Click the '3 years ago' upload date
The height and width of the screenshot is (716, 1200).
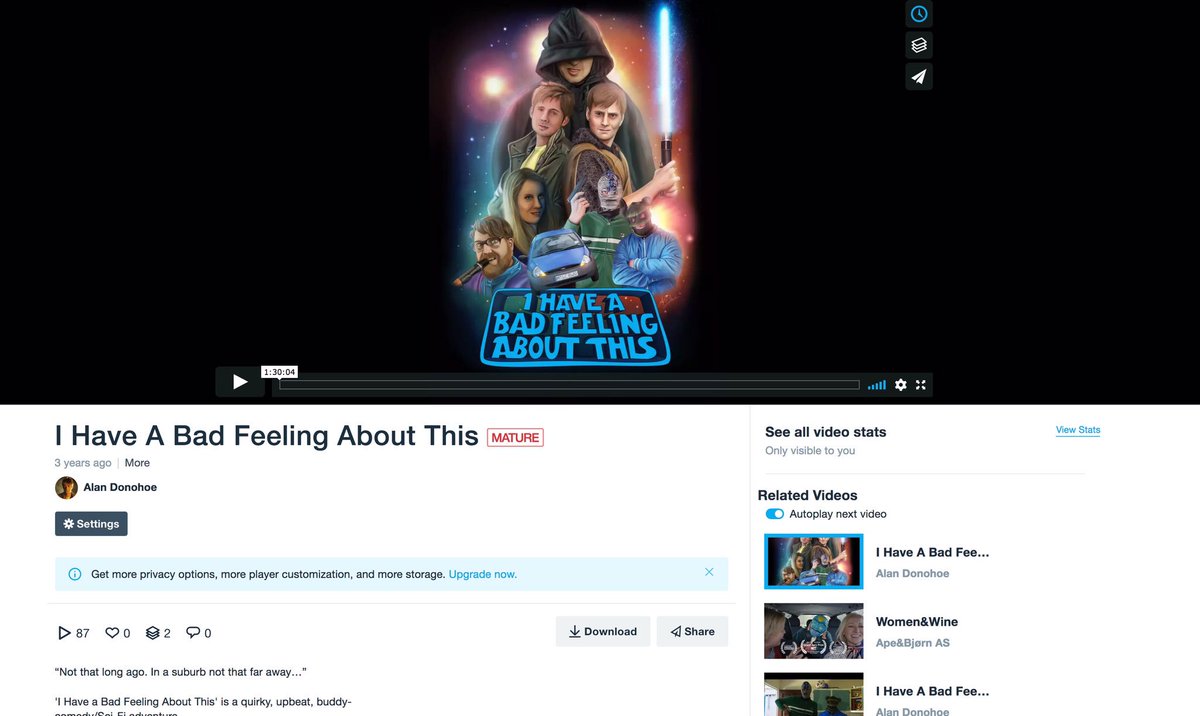[83, 463]
